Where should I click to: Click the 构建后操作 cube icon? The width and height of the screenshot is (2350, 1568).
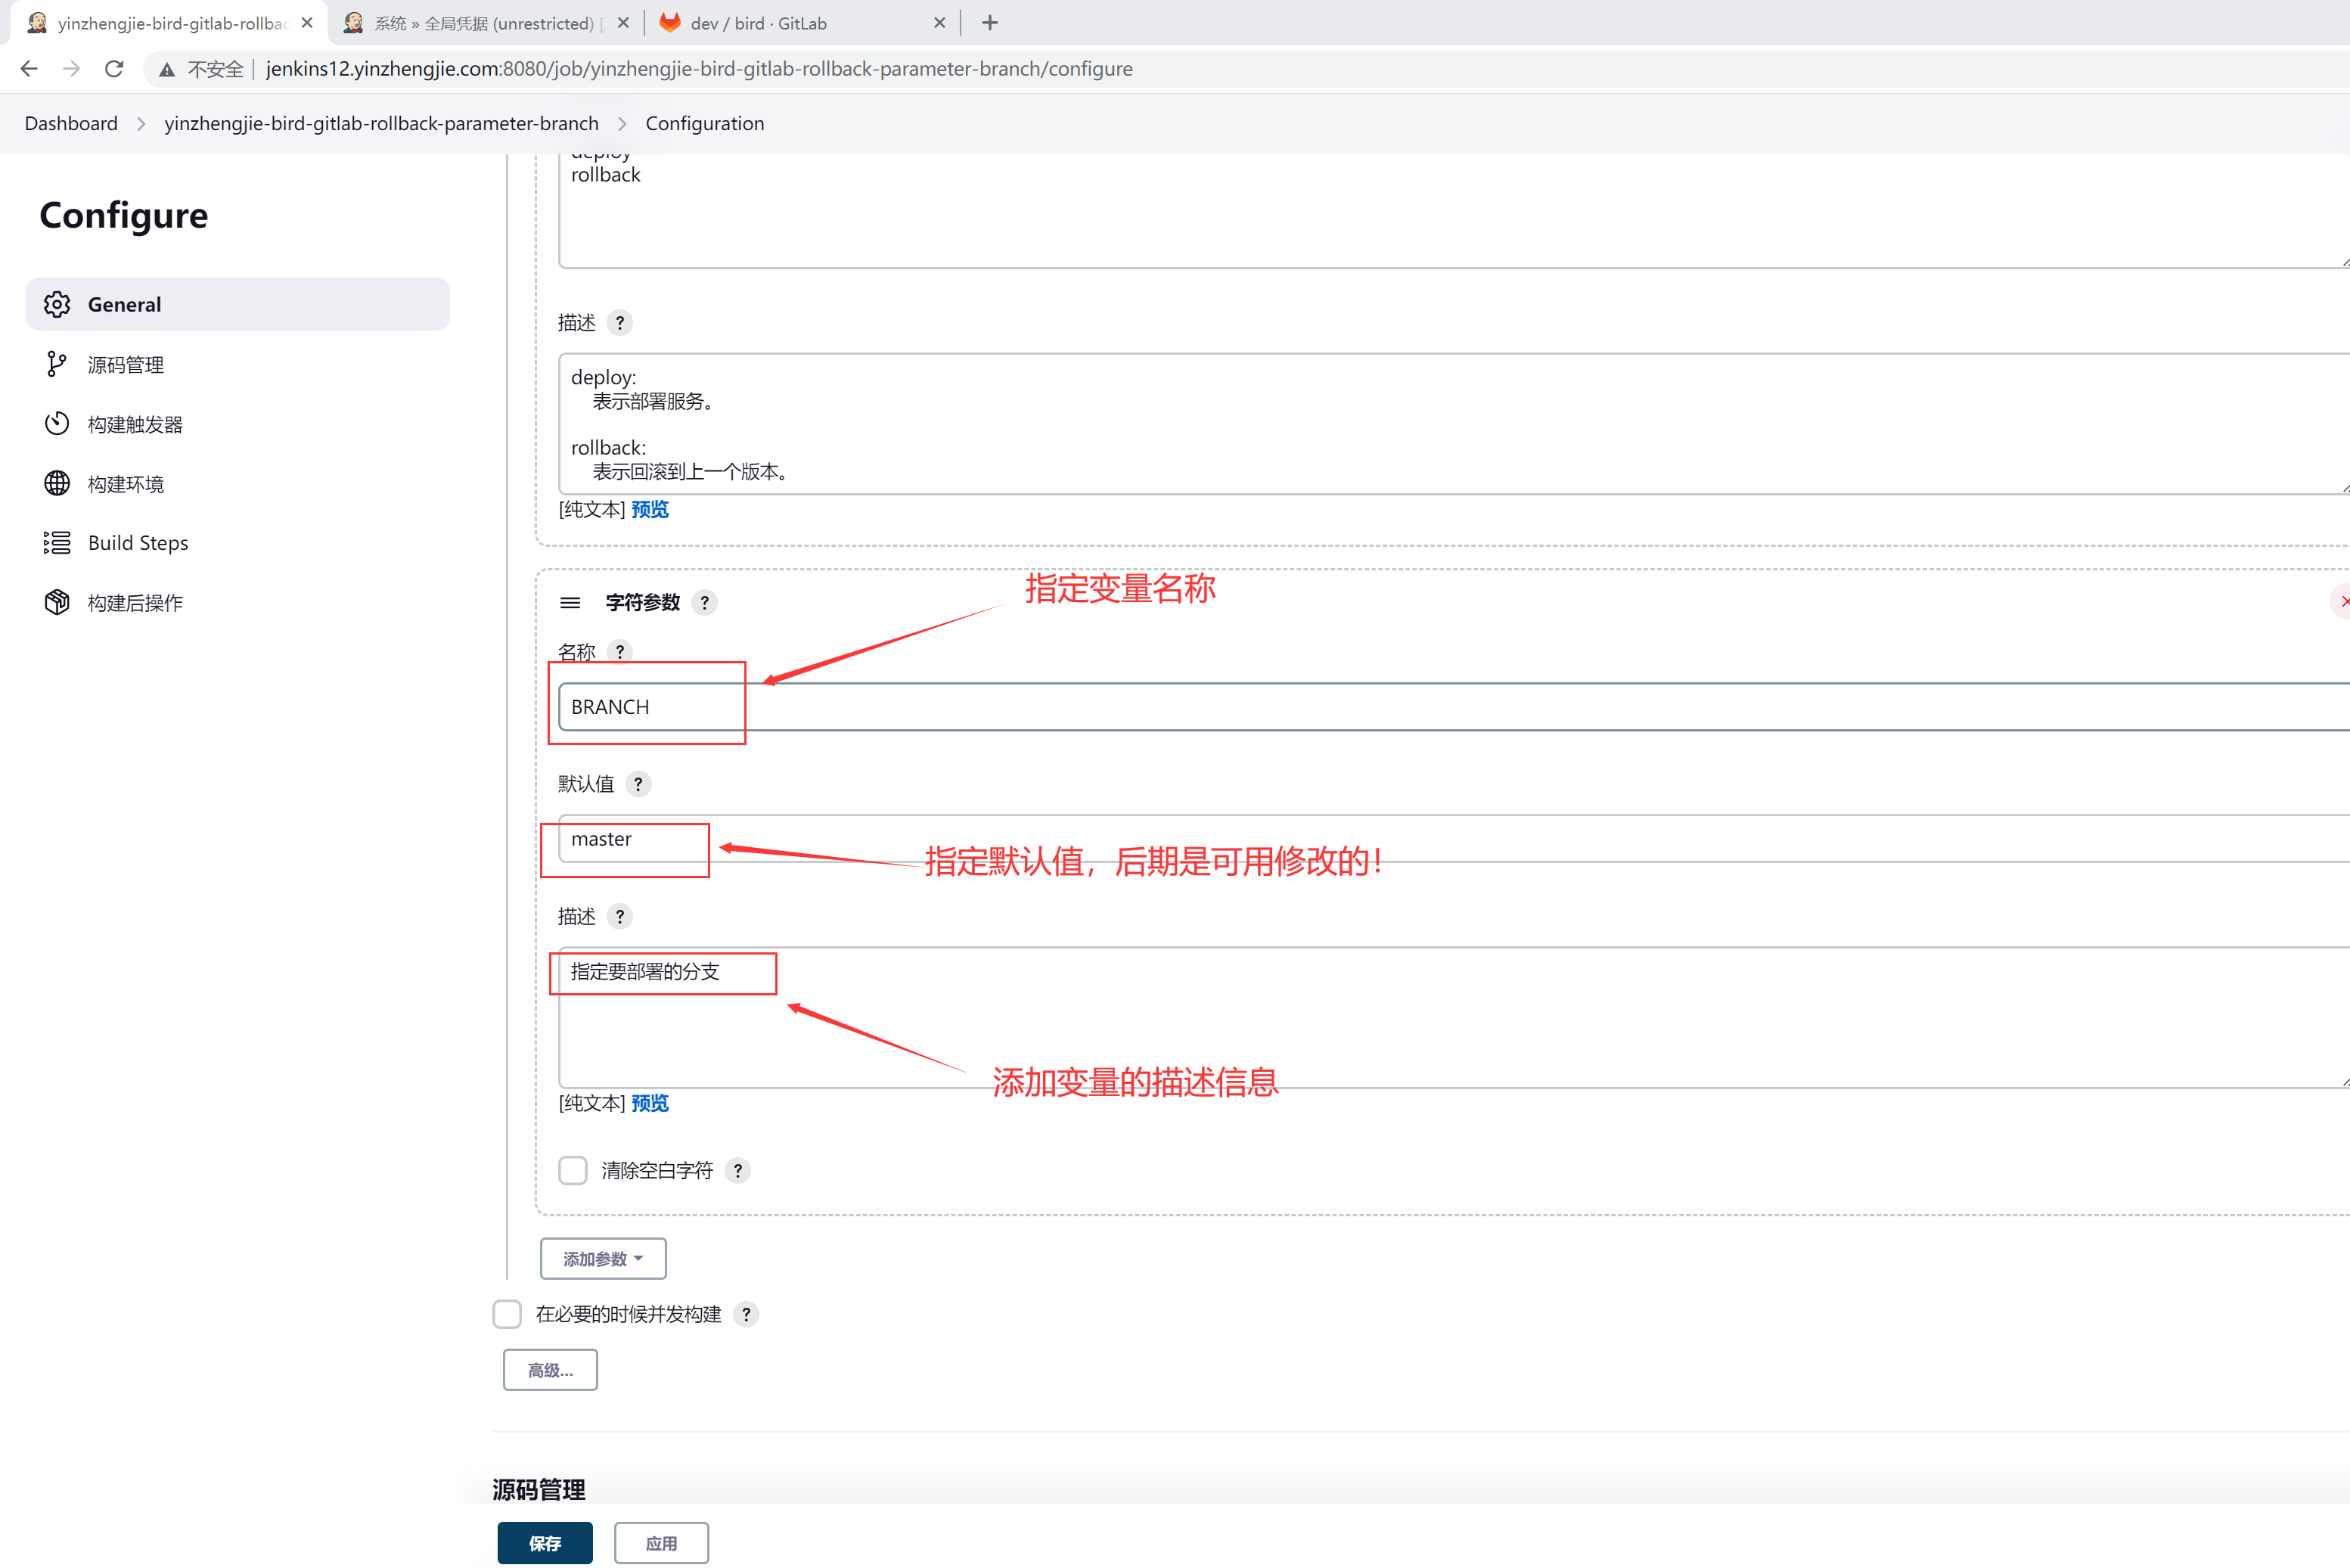(x=57, y=602)
